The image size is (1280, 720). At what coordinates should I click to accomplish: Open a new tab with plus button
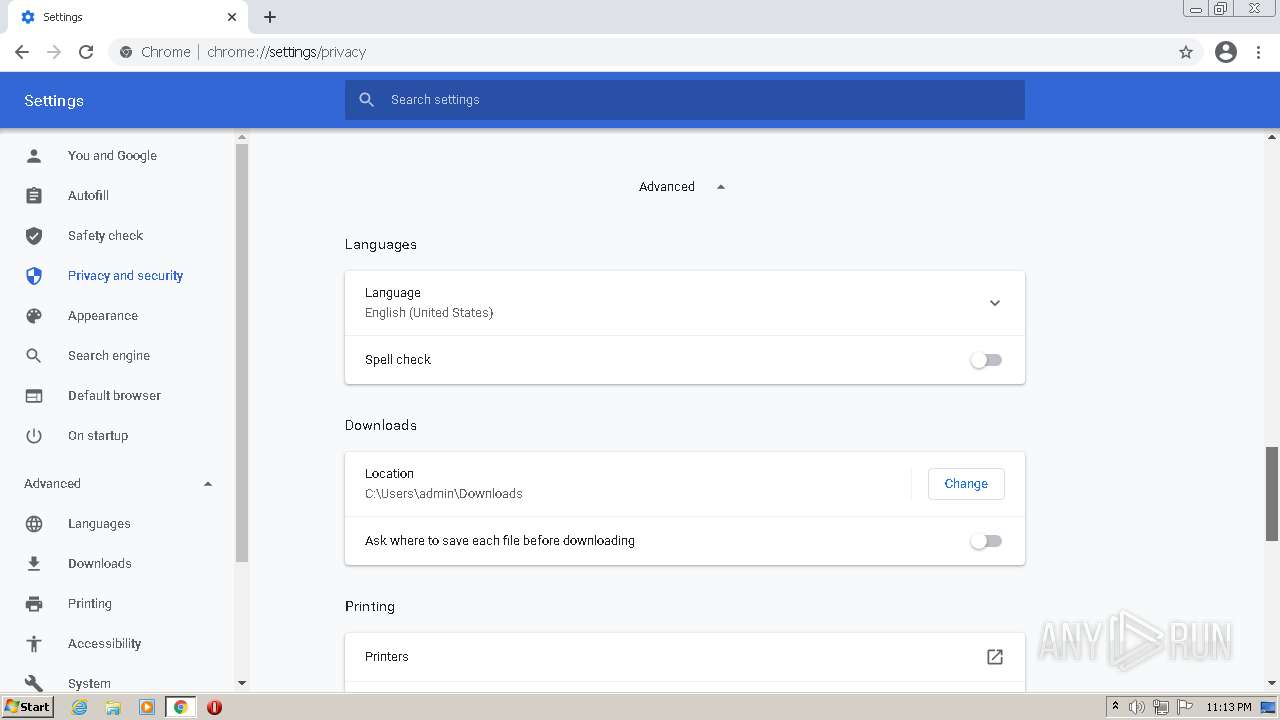tap(270, 17)
